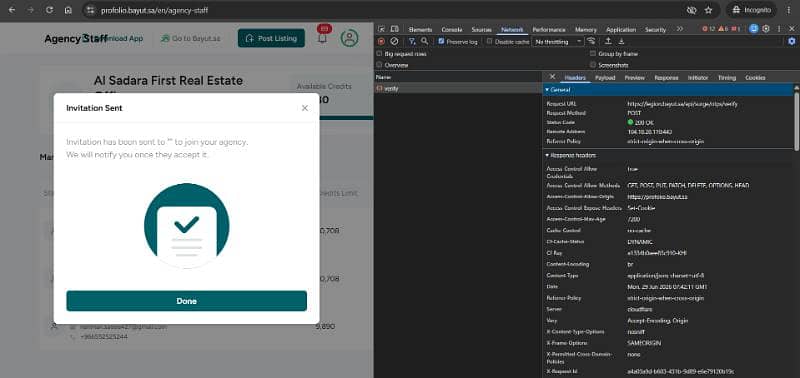Click the tracking protection eye icon
Viewport: 800px width, 378px height.
coord(691,10)
